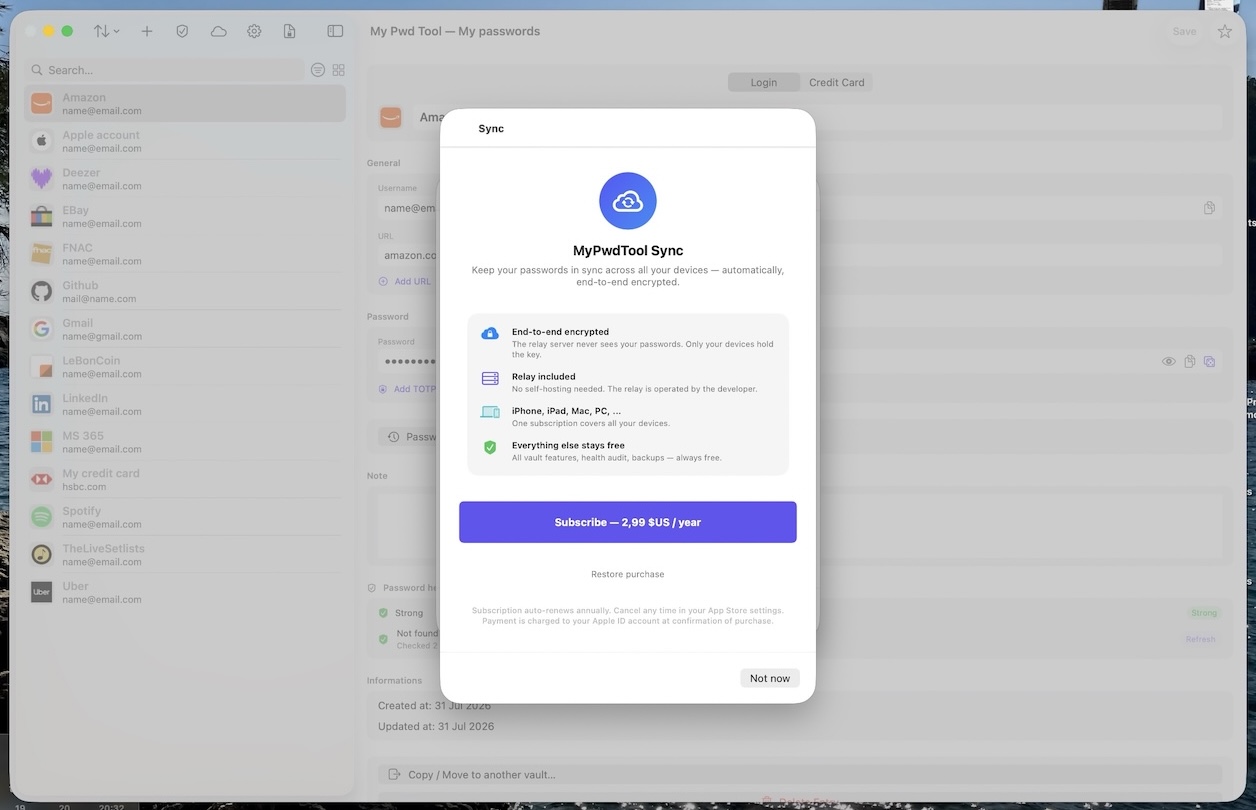
Task: Click the Save button in the title bar
Action: [1184, 31]
